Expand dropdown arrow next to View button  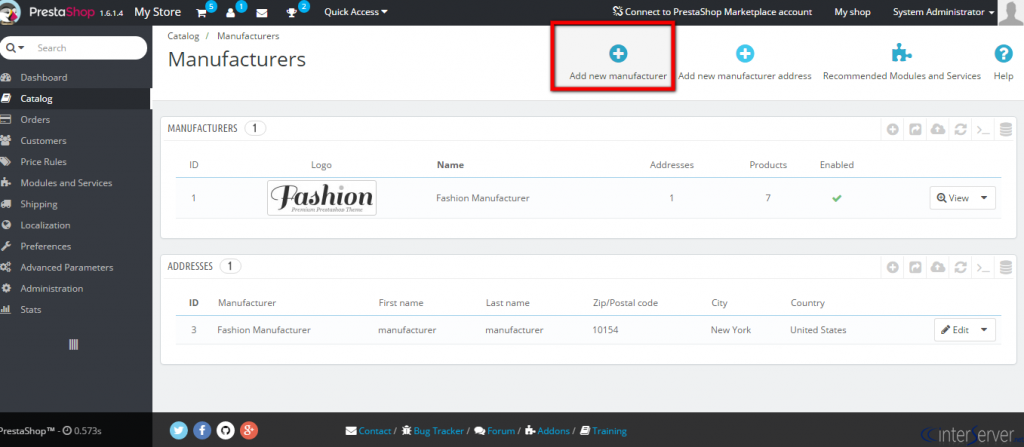coord(984,198)
